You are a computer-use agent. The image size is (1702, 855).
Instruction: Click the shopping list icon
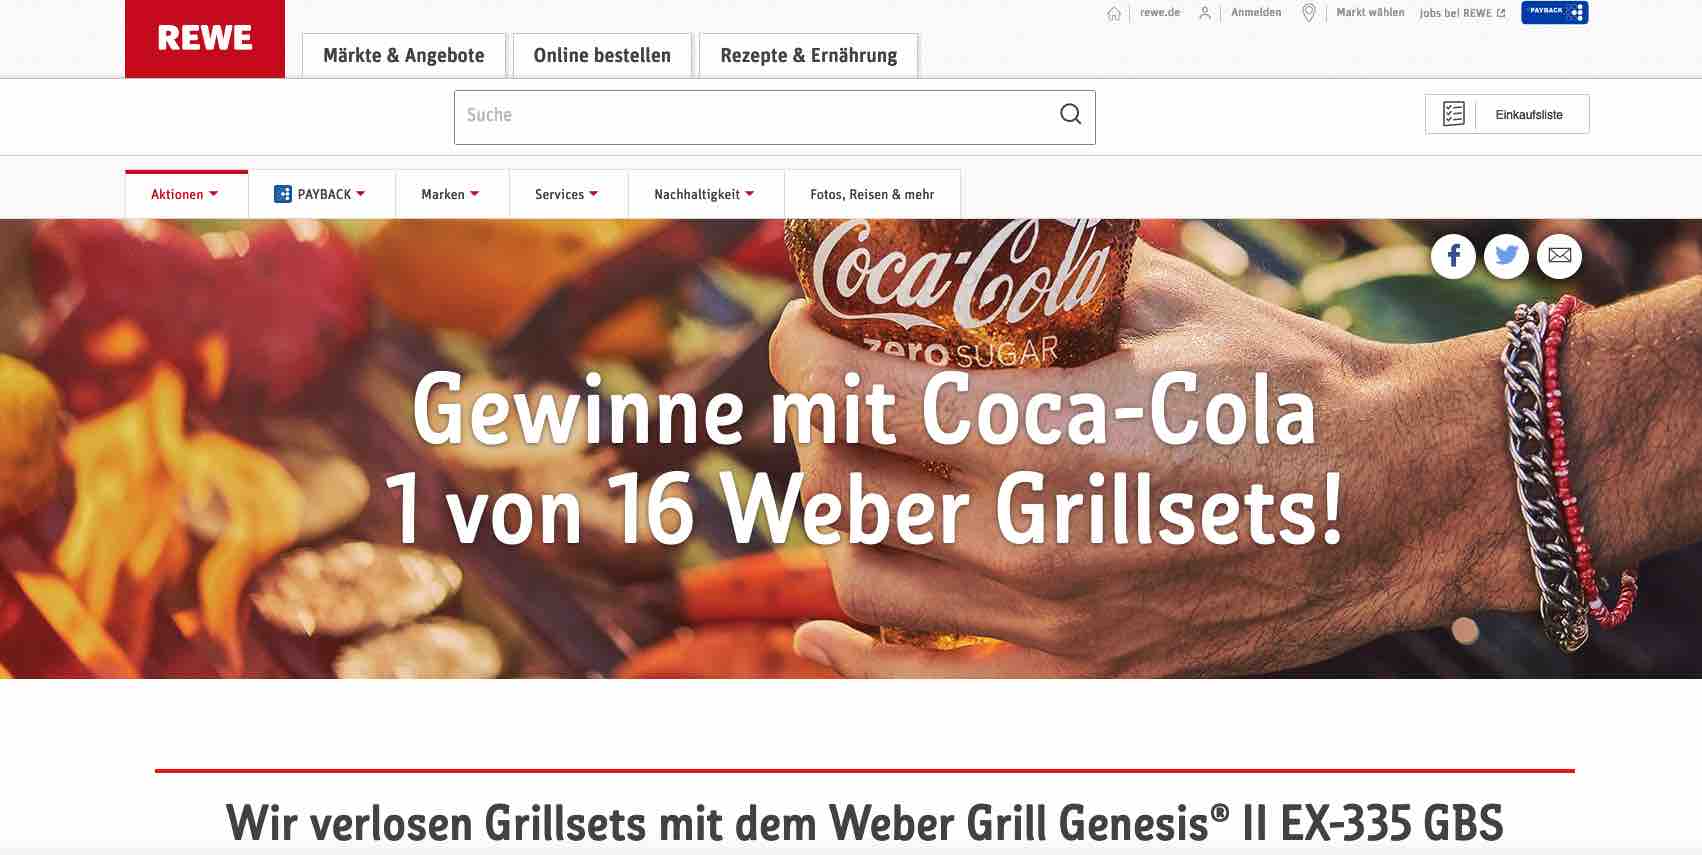pos(1454,114)
